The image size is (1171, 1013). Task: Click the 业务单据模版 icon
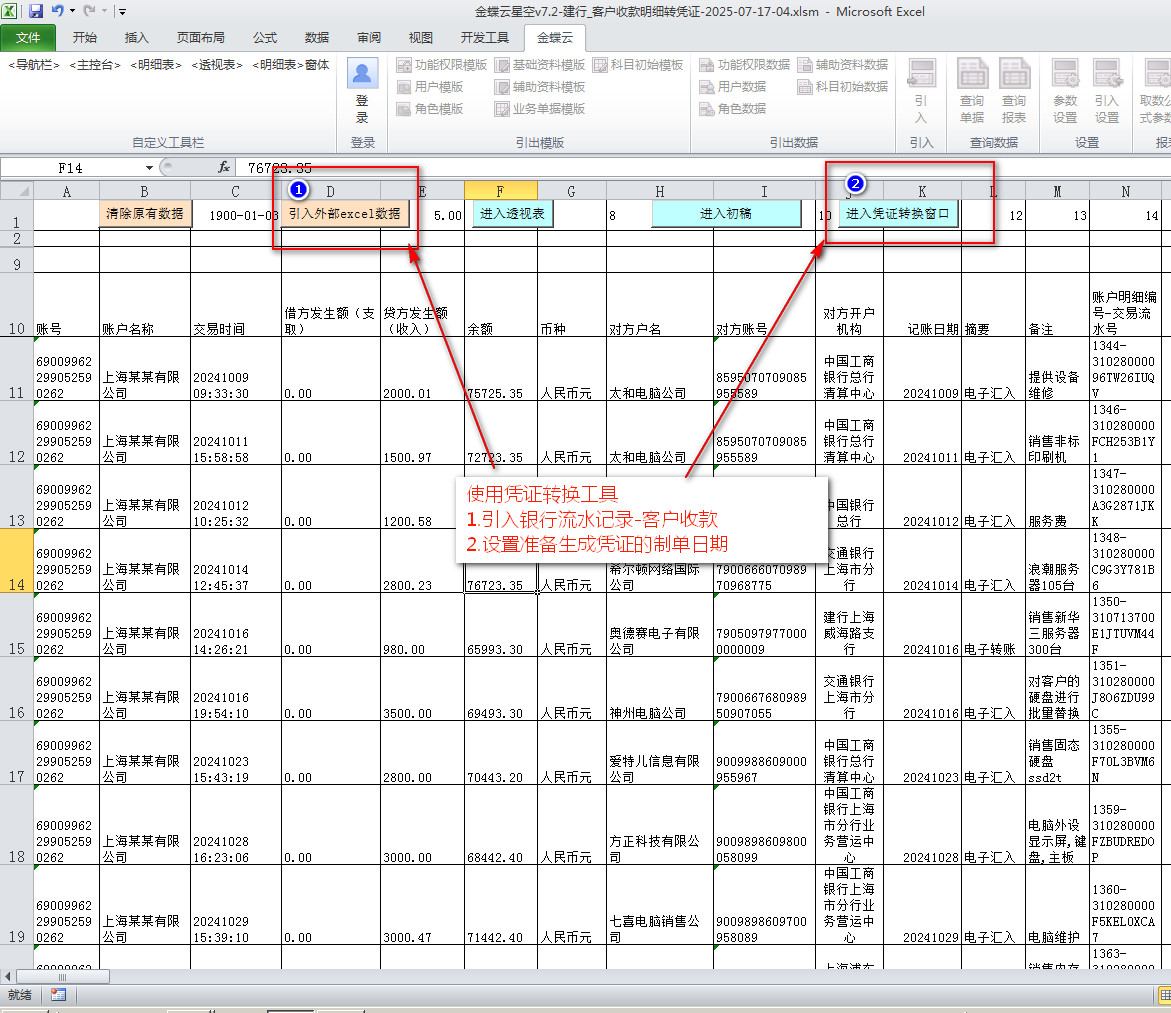[x=502, y=109]
